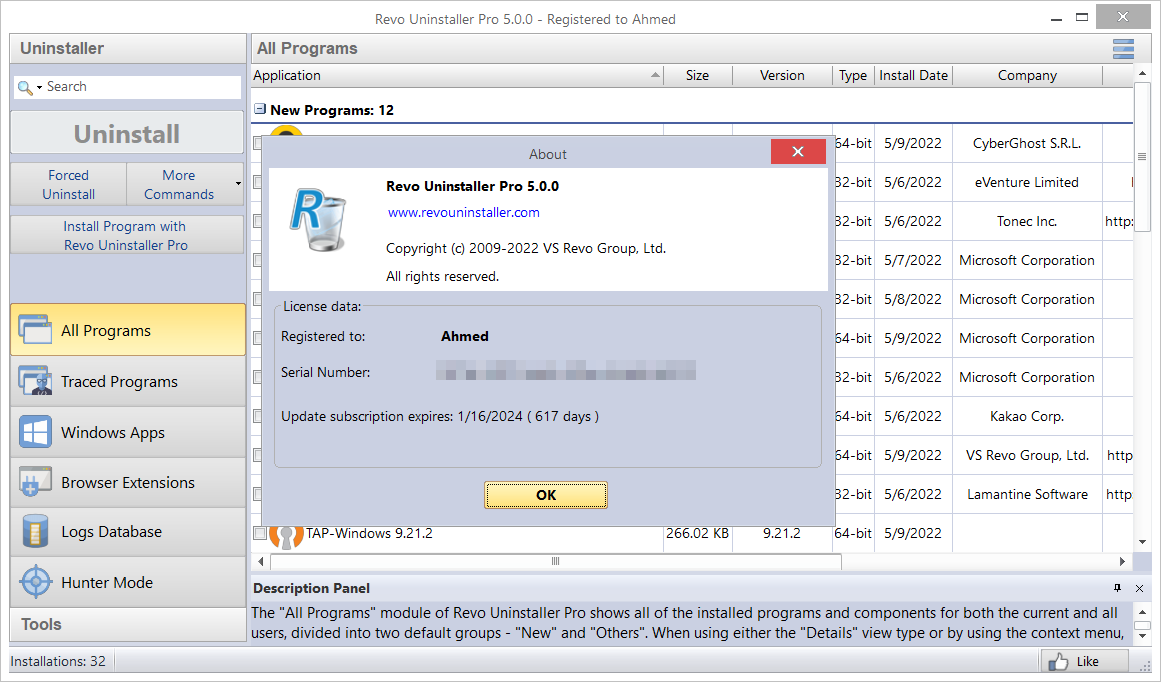Click the search magnifier icon
The image size is (1161, 682).
pos(25,87)
